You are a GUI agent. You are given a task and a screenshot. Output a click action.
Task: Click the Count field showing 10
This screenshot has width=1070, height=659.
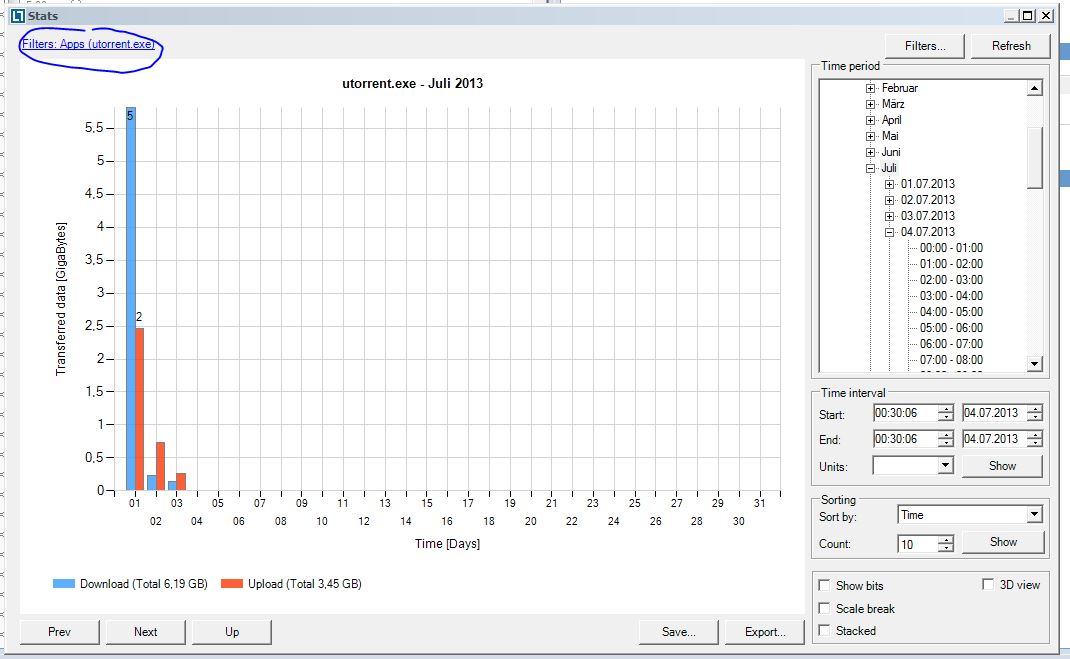918,544
